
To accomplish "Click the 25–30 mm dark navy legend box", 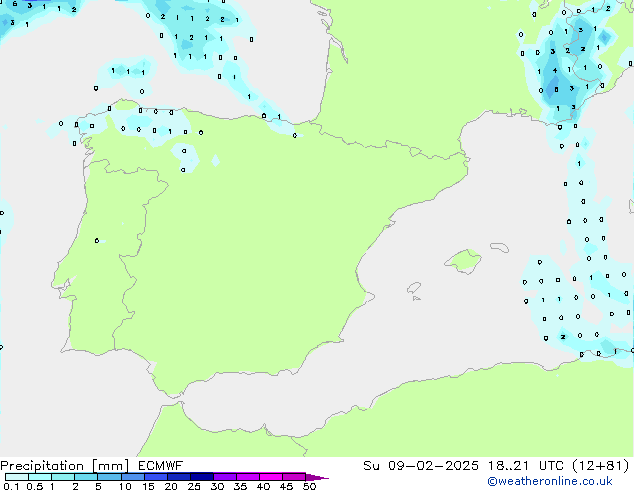I will coord(201,477).
